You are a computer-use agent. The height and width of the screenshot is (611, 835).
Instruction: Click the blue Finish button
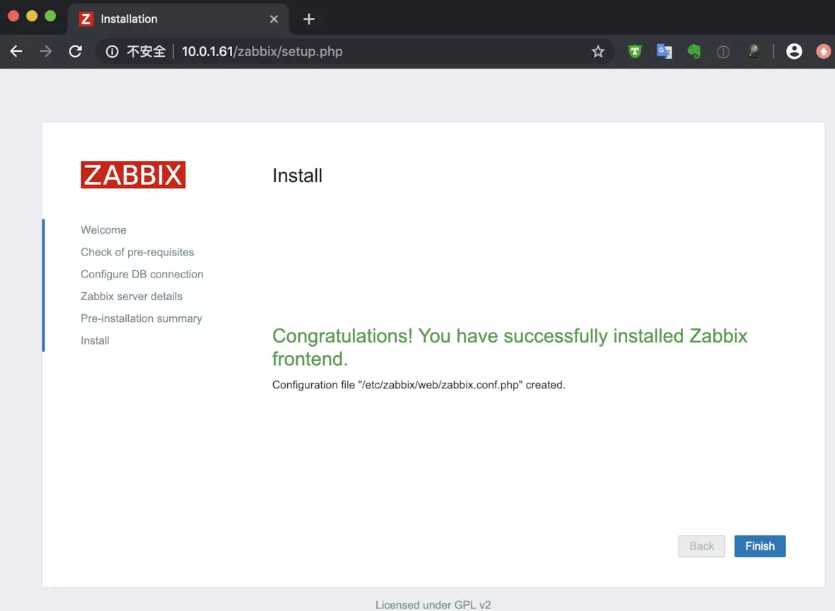(x=759, y=546)
